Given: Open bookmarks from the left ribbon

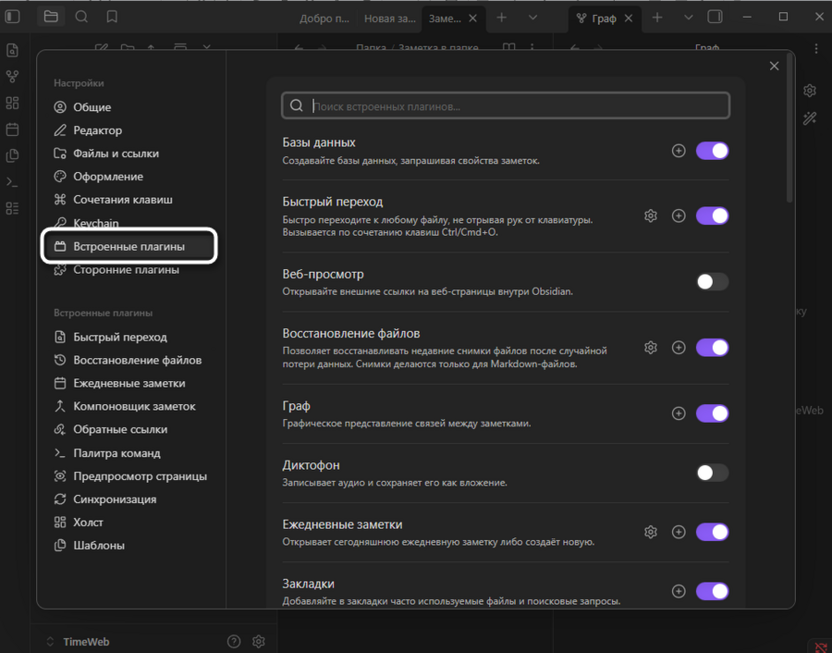Looking at the screenshot, I should click(x=113, y=16).
